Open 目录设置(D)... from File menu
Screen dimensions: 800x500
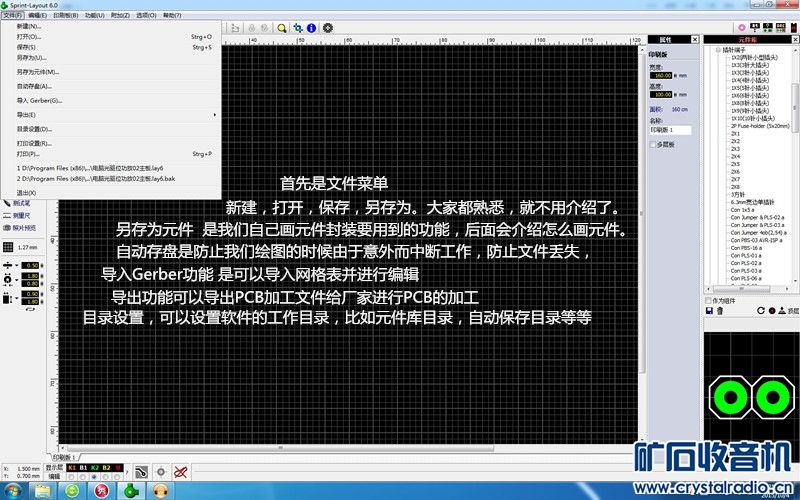click(x=111, y=129)
